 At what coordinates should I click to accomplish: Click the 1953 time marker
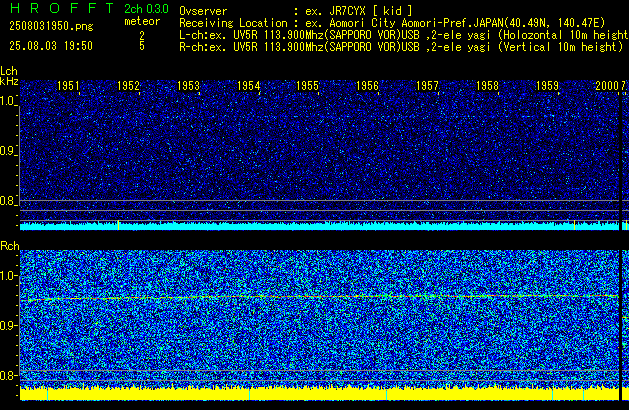(188, 86)
